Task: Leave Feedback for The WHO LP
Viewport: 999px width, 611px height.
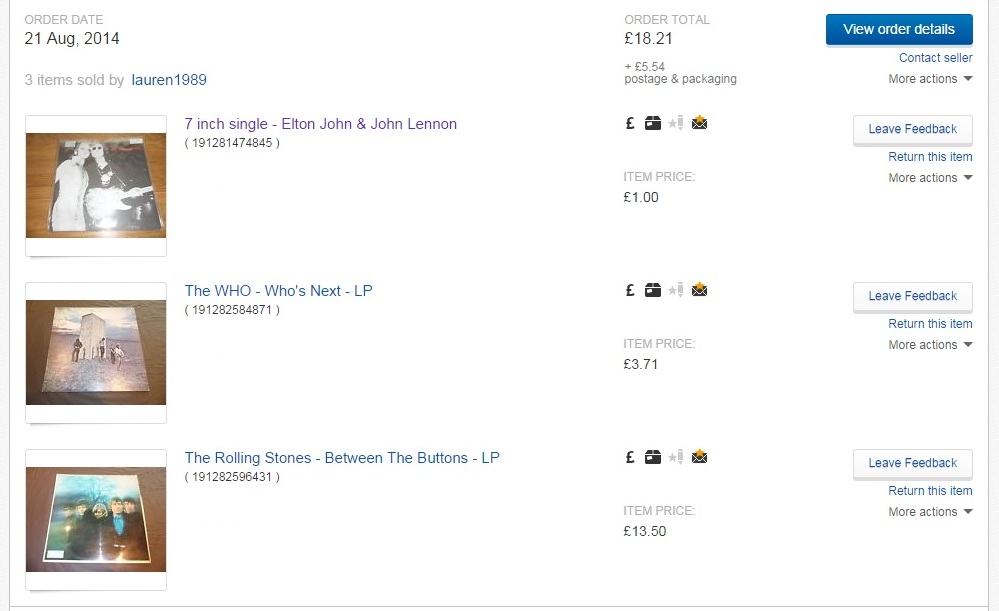Action: point(912,296)
